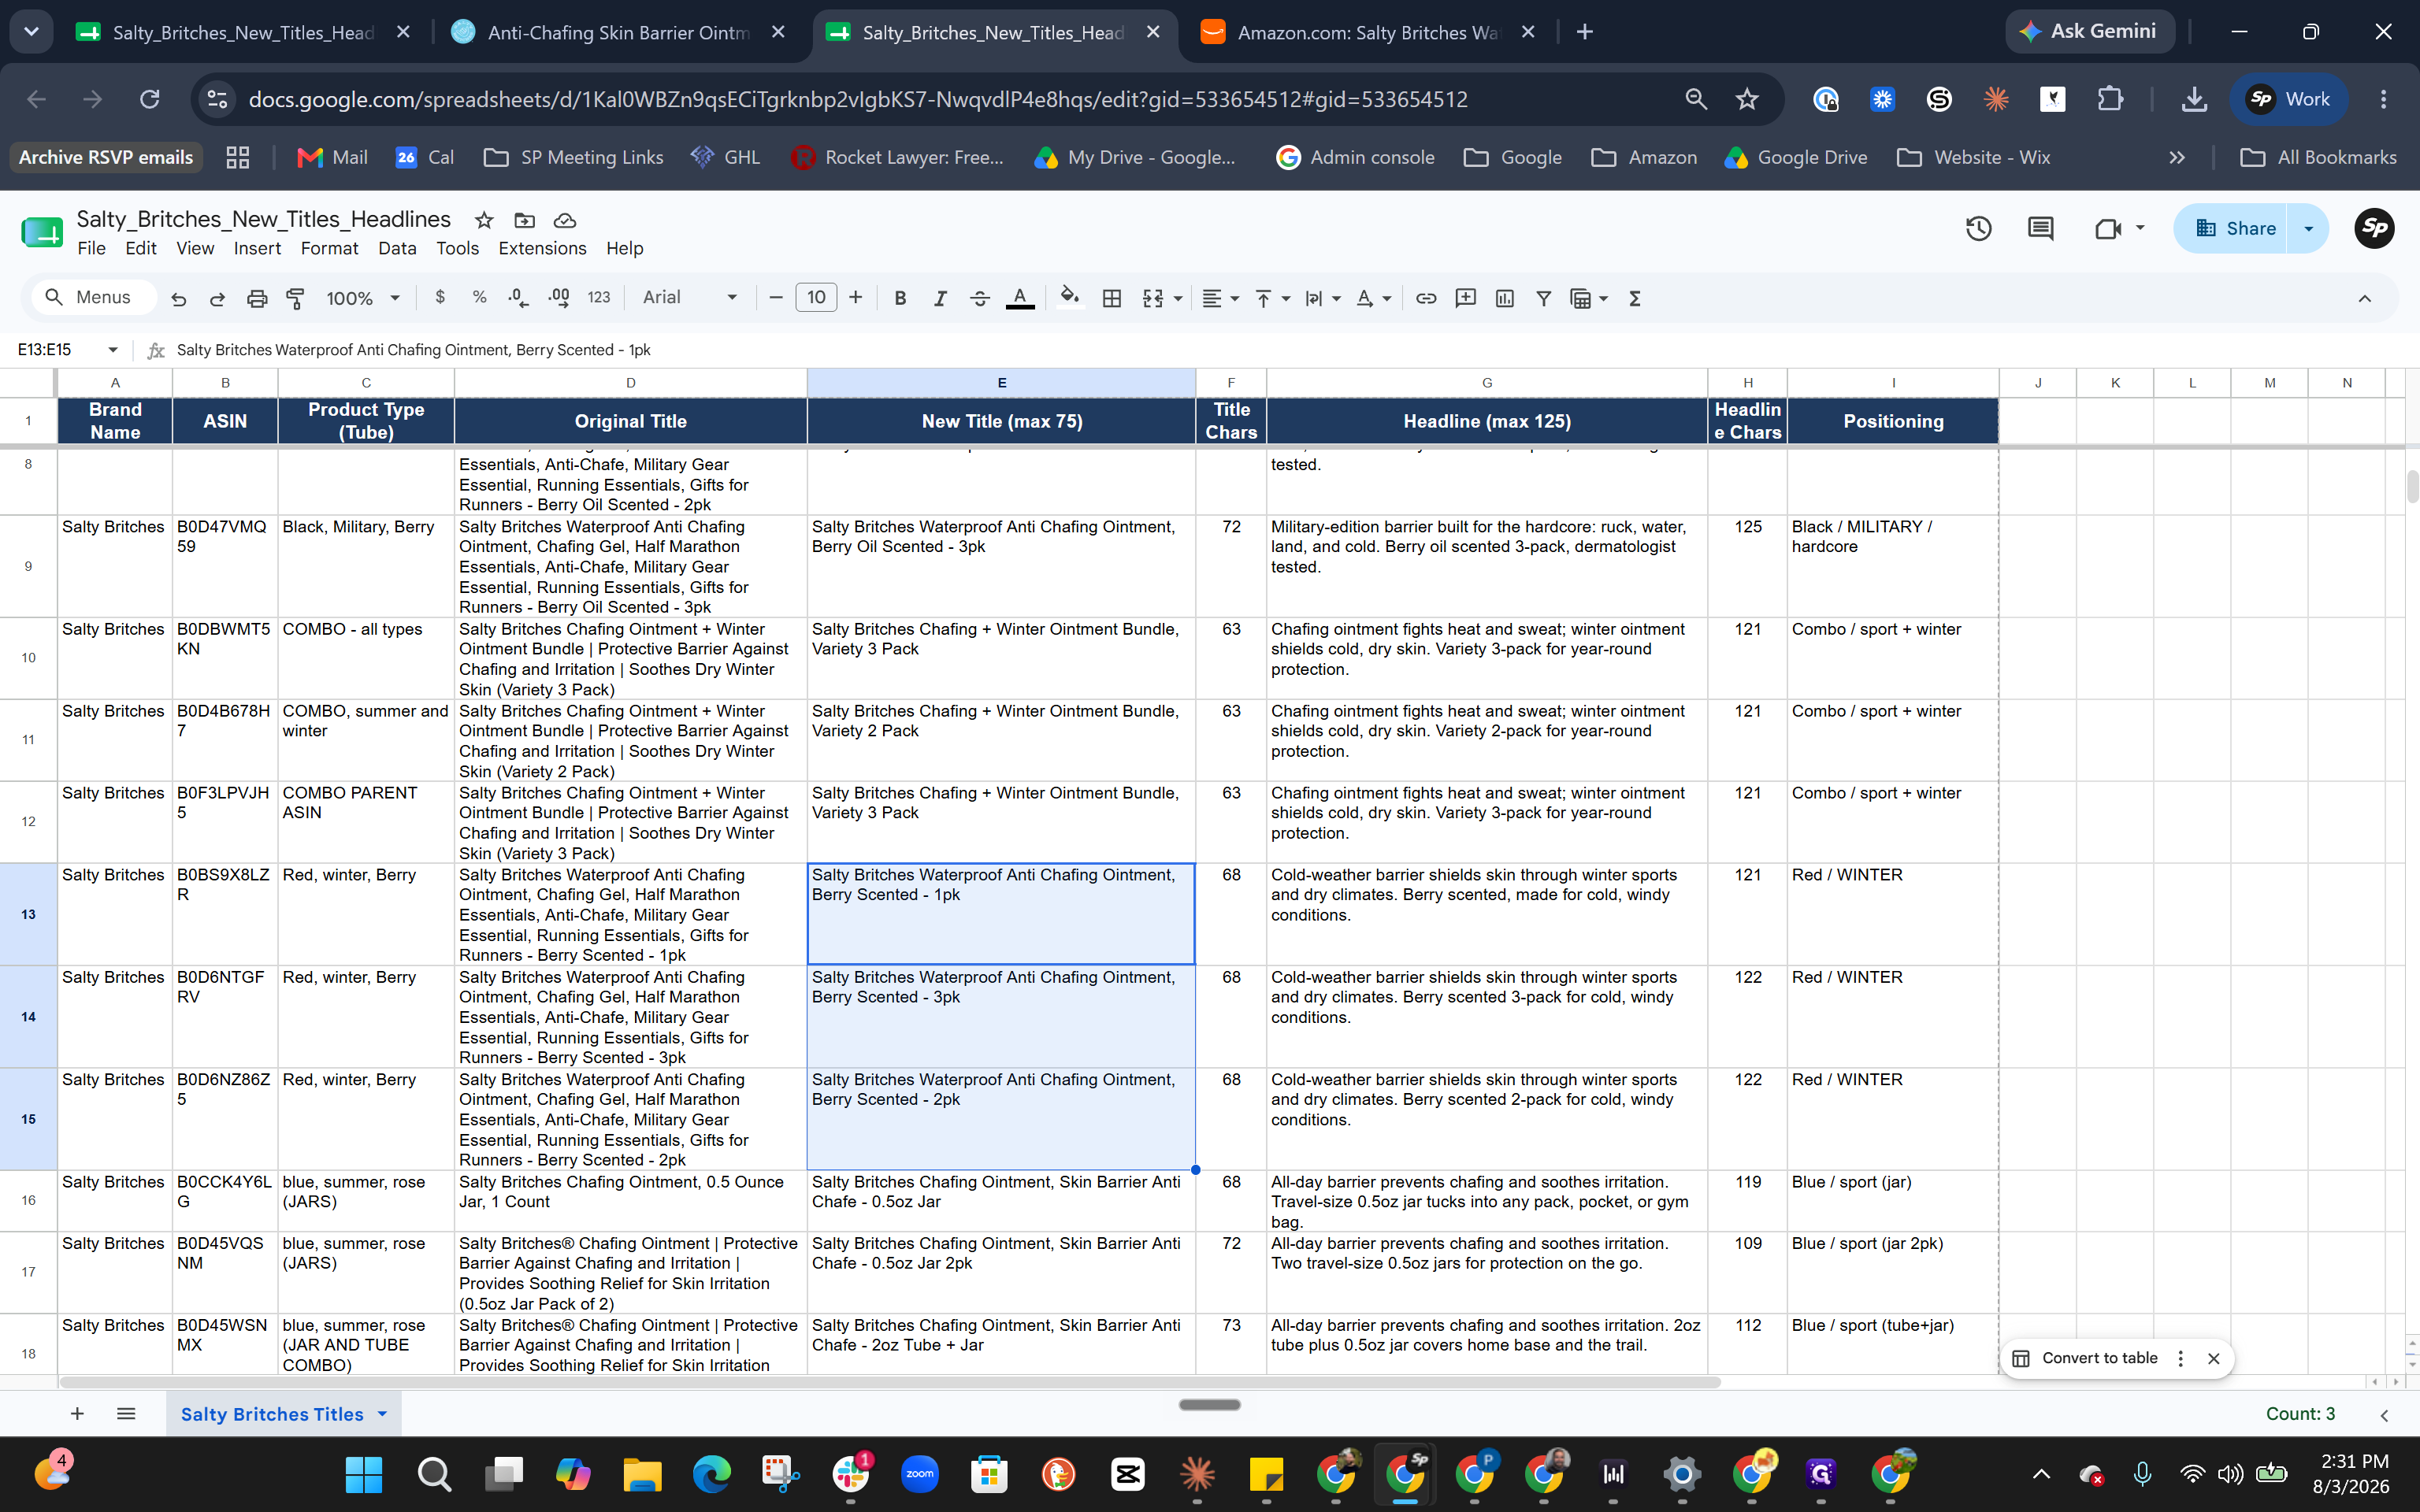
Task: Open the File menu
Action: coord(91,248)
